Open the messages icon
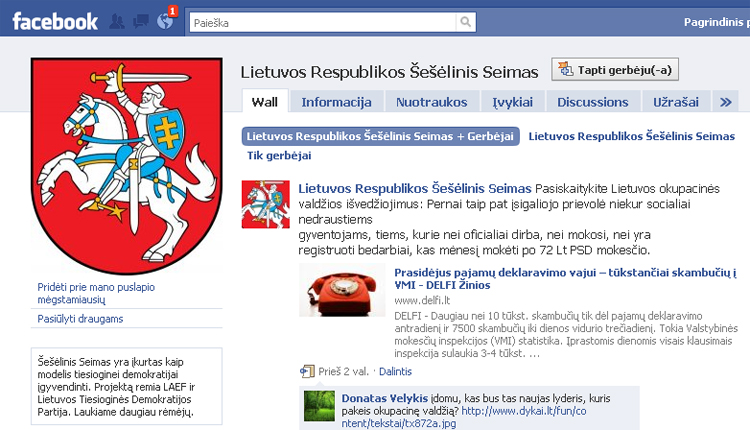Image resolution: width=750 pixels, height=430 pixels. pyautogui.click(x=141, y=22)
